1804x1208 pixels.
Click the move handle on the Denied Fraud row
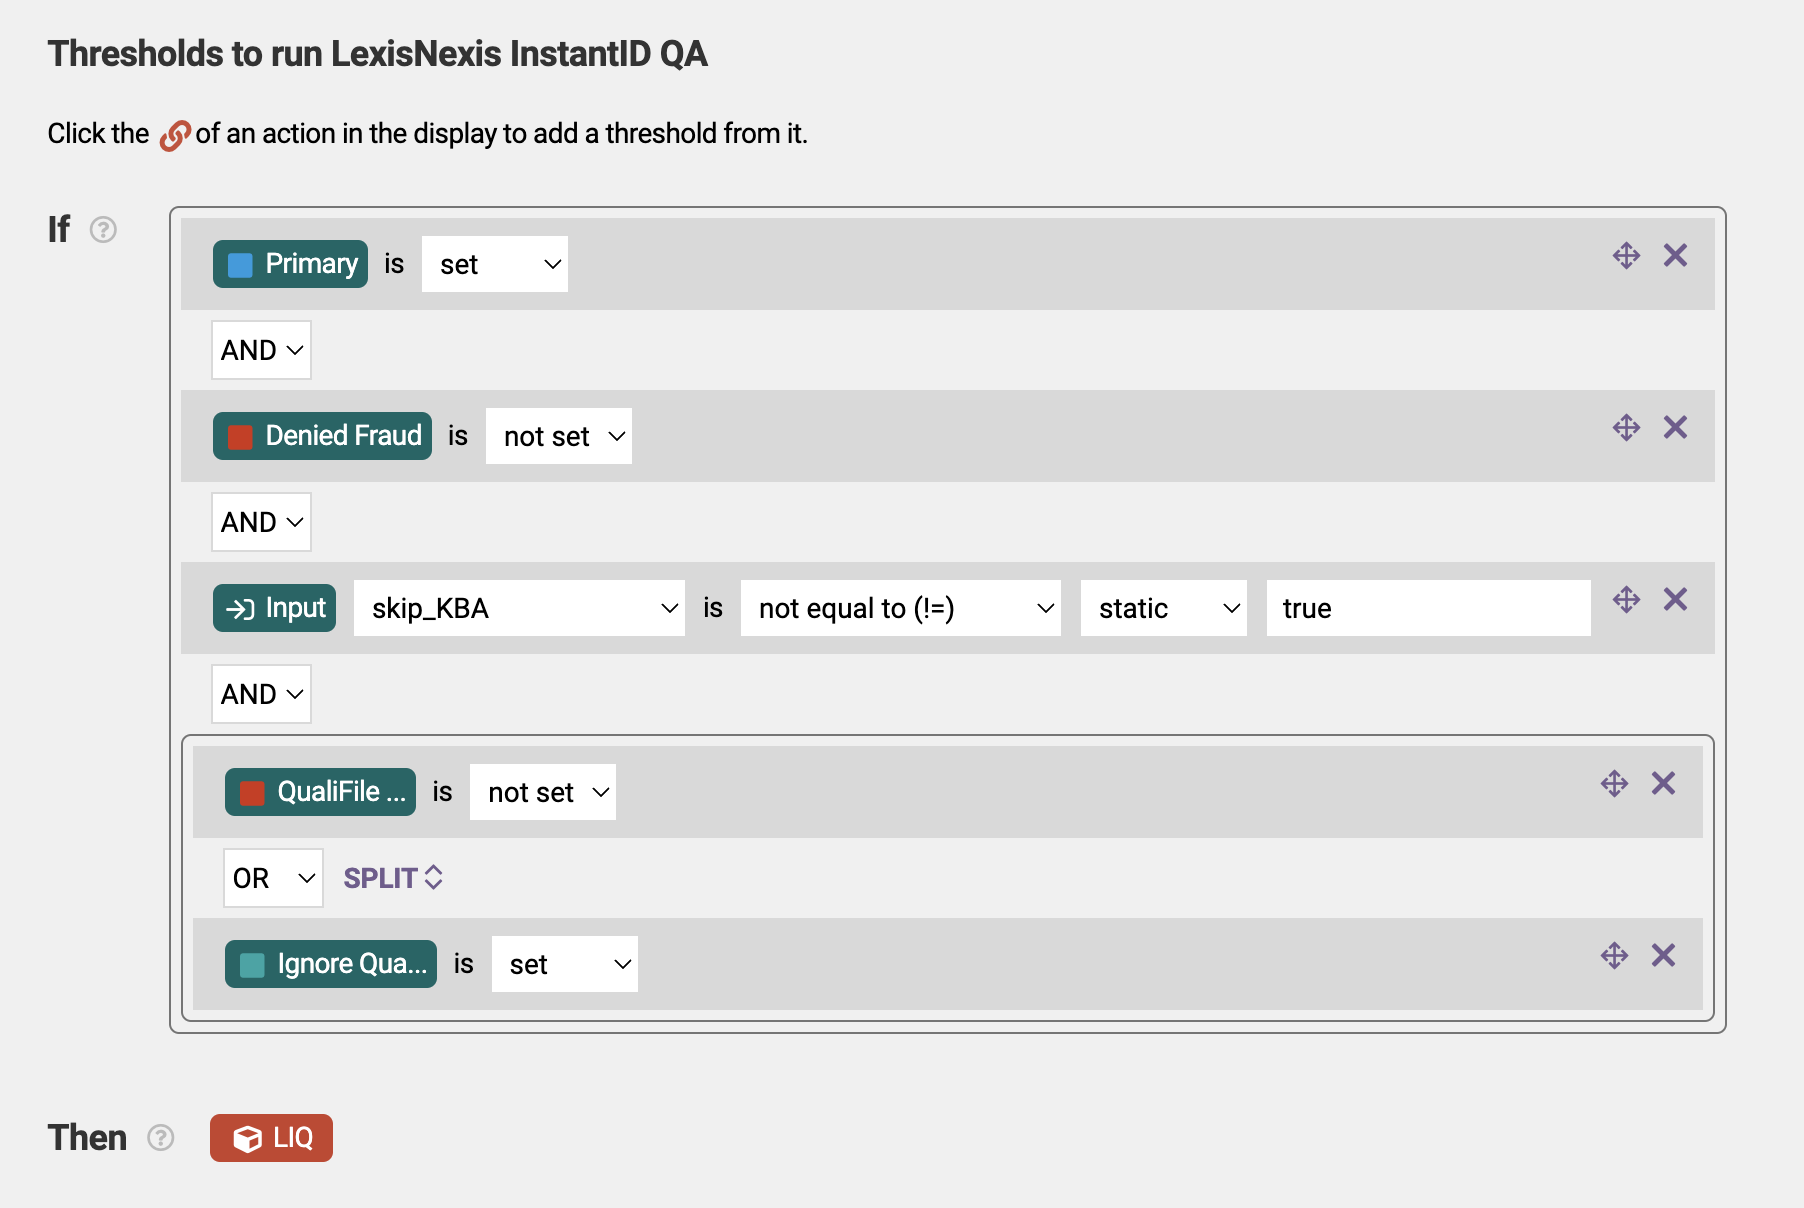[1626, 428]
